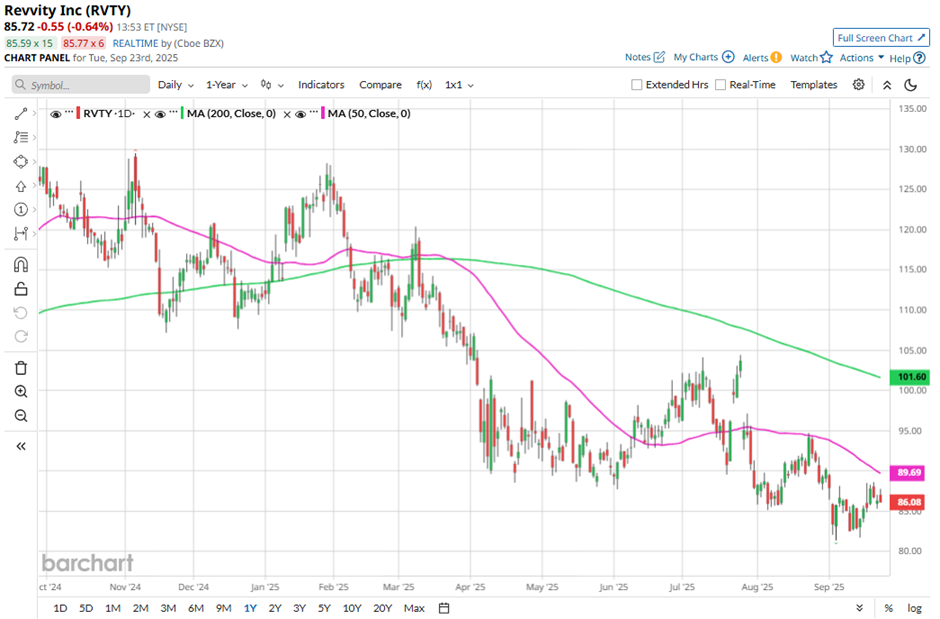Select the trend line drawing tool
Screen dimensions: 940x619
21,114
